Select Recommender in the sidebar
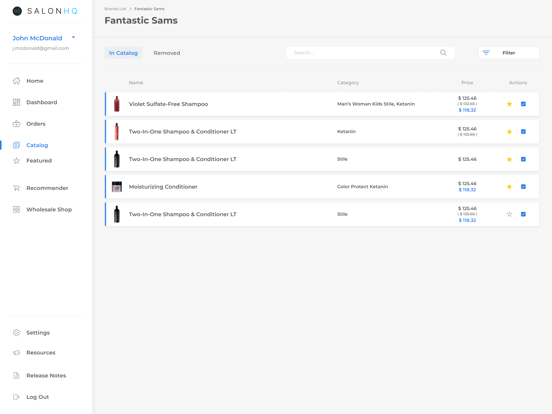The width and height of the screenshot is (552, 414). click(x=47, y=188)
